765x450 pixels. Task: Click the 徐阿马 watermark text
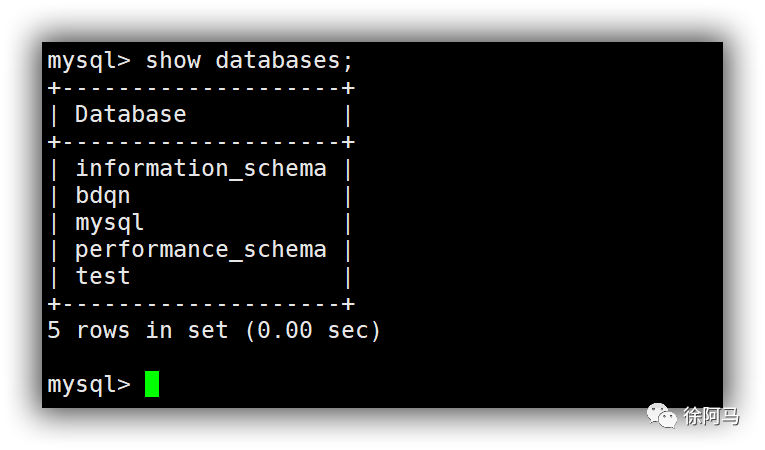pos(711,416)
